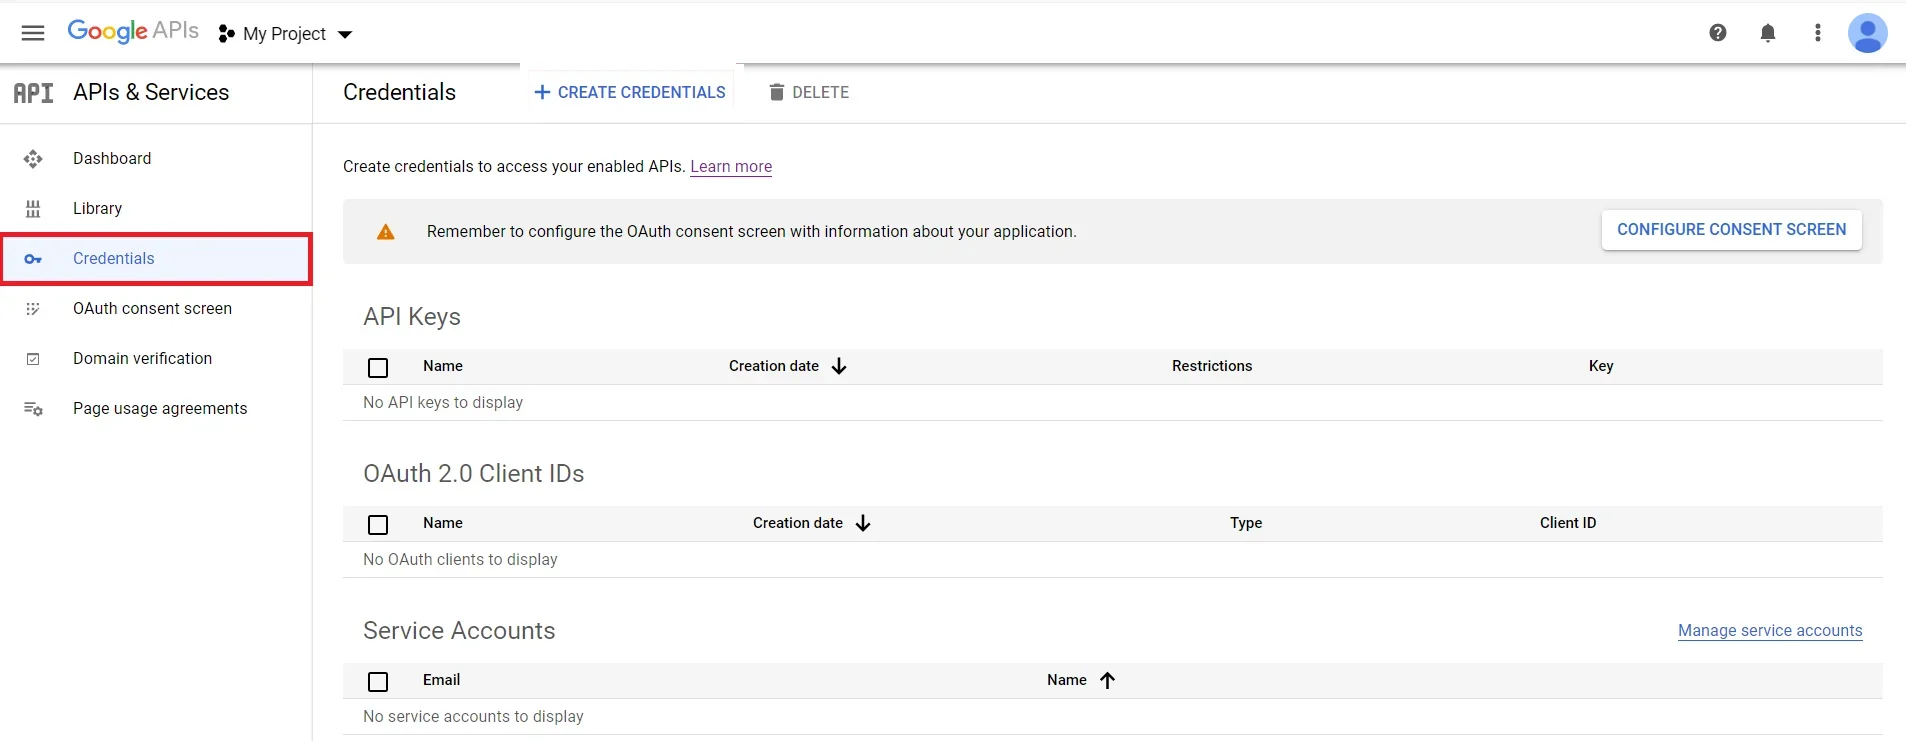Click the Library icon in sidebar
The image size is (1906, 741).
click(x=33, y=209)
